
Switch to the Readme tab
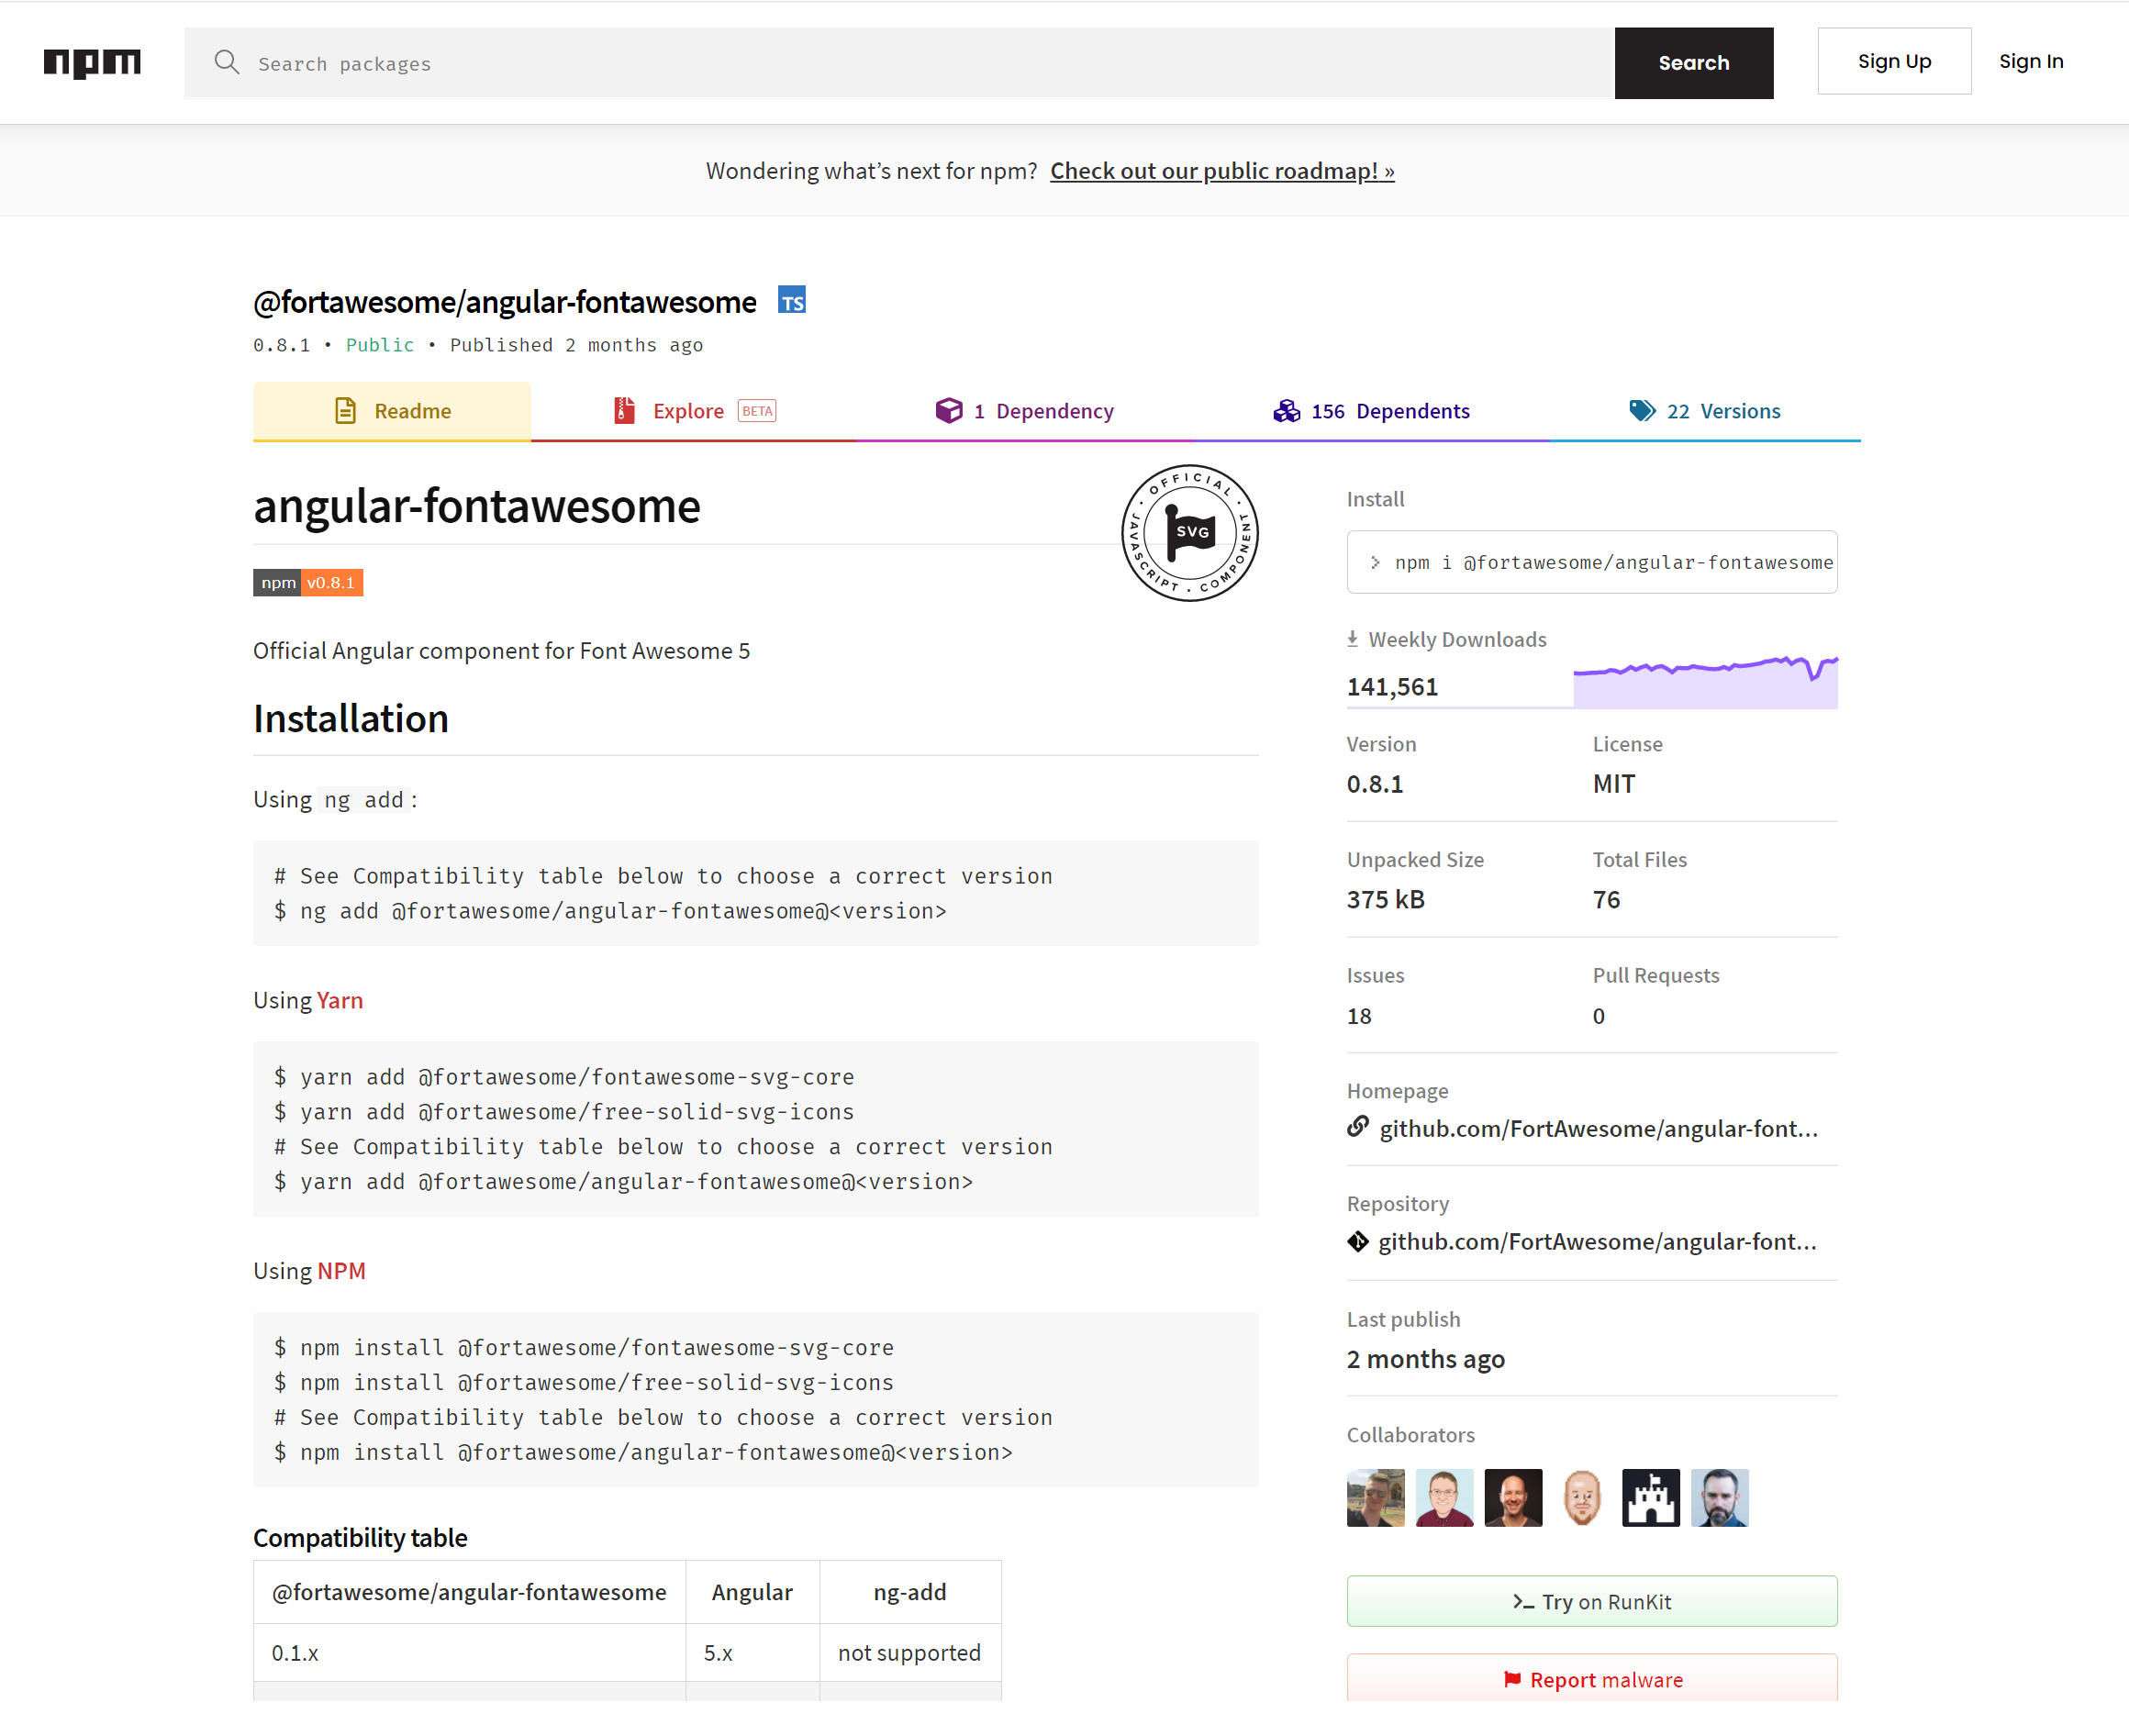tap(392, 411)
